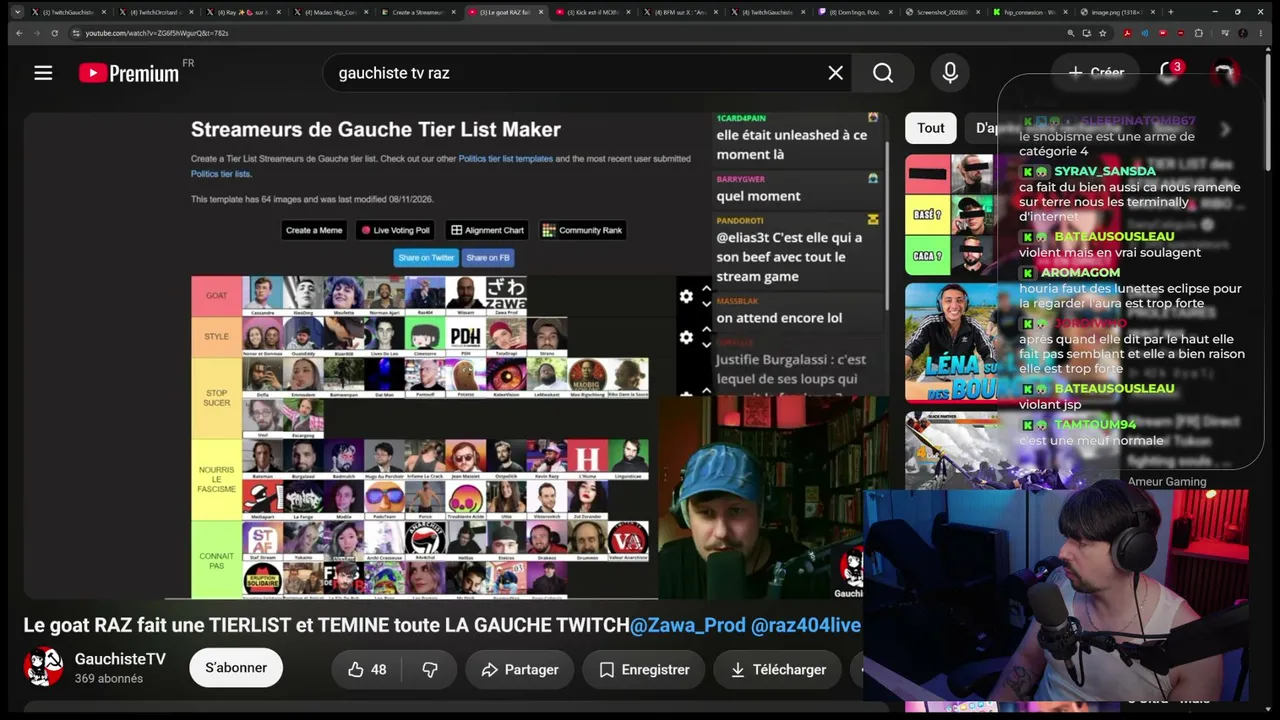Image resolution: width=1280 pixels, height=720 pixels.
Task: Switch to the Create a Streameur tab
Action: [x=421, y=12]
